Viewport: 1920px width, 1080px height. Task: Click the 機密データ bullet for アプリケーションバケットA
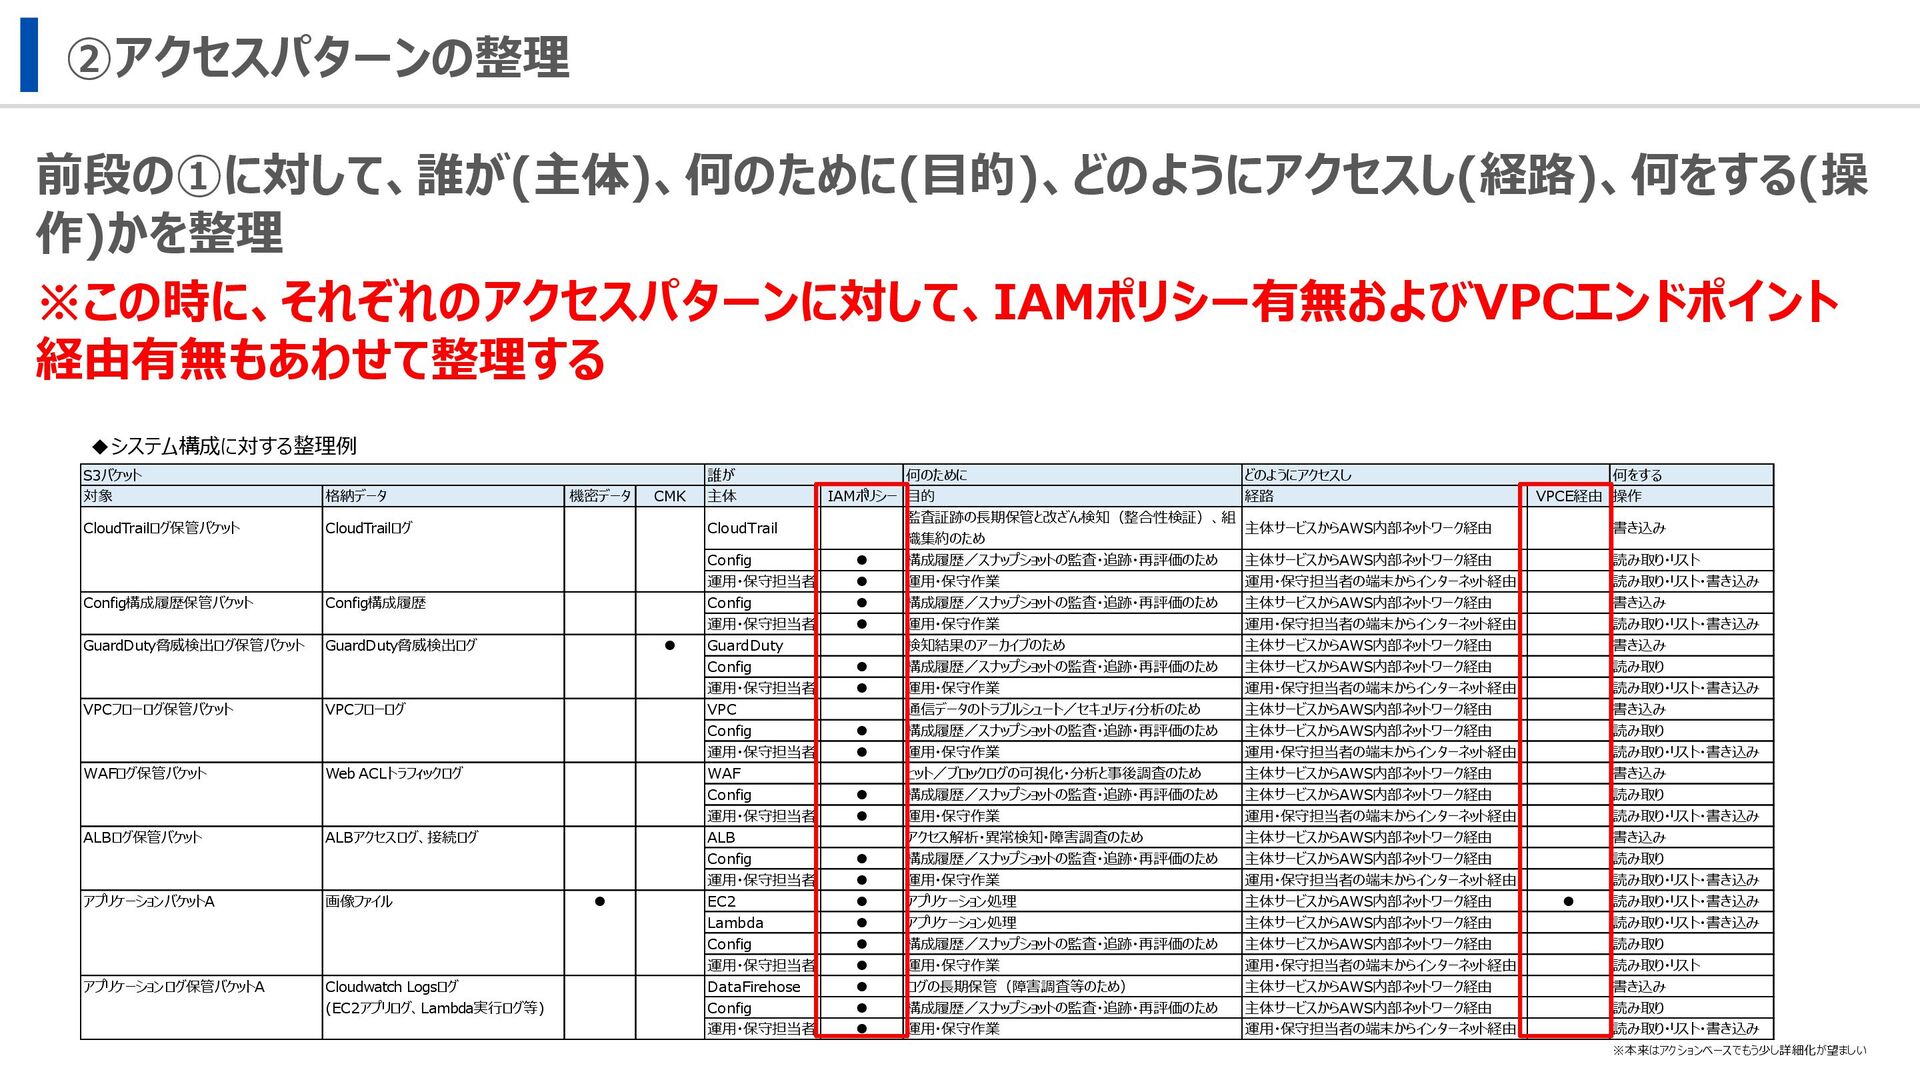600,902
